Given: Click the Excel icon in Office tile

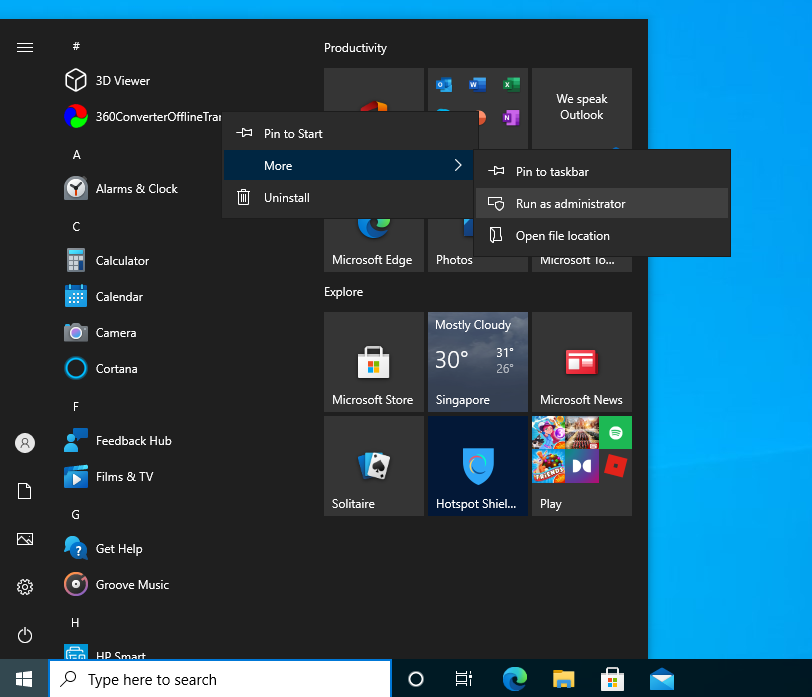Looking at the screenshot, I should click(x=511, y=84).
